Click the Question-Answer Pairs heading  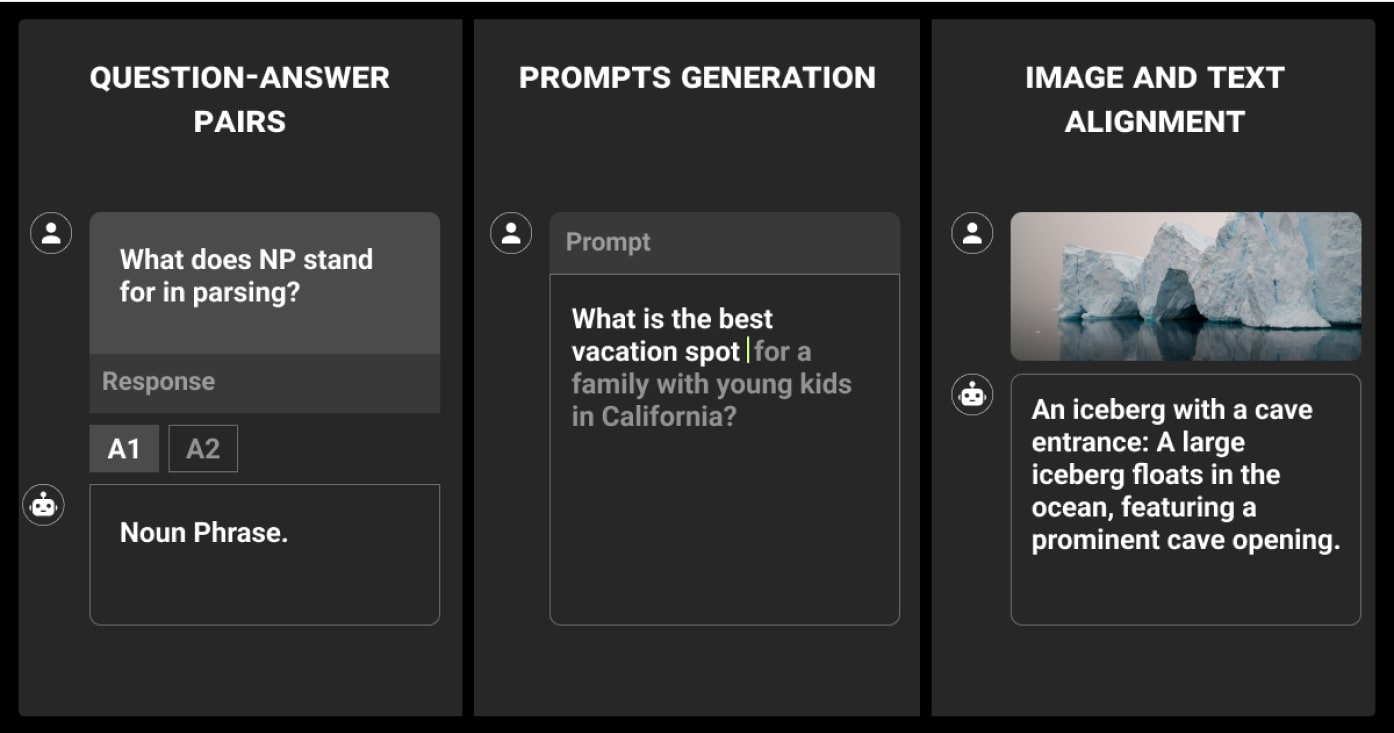(x=239, y=99)
